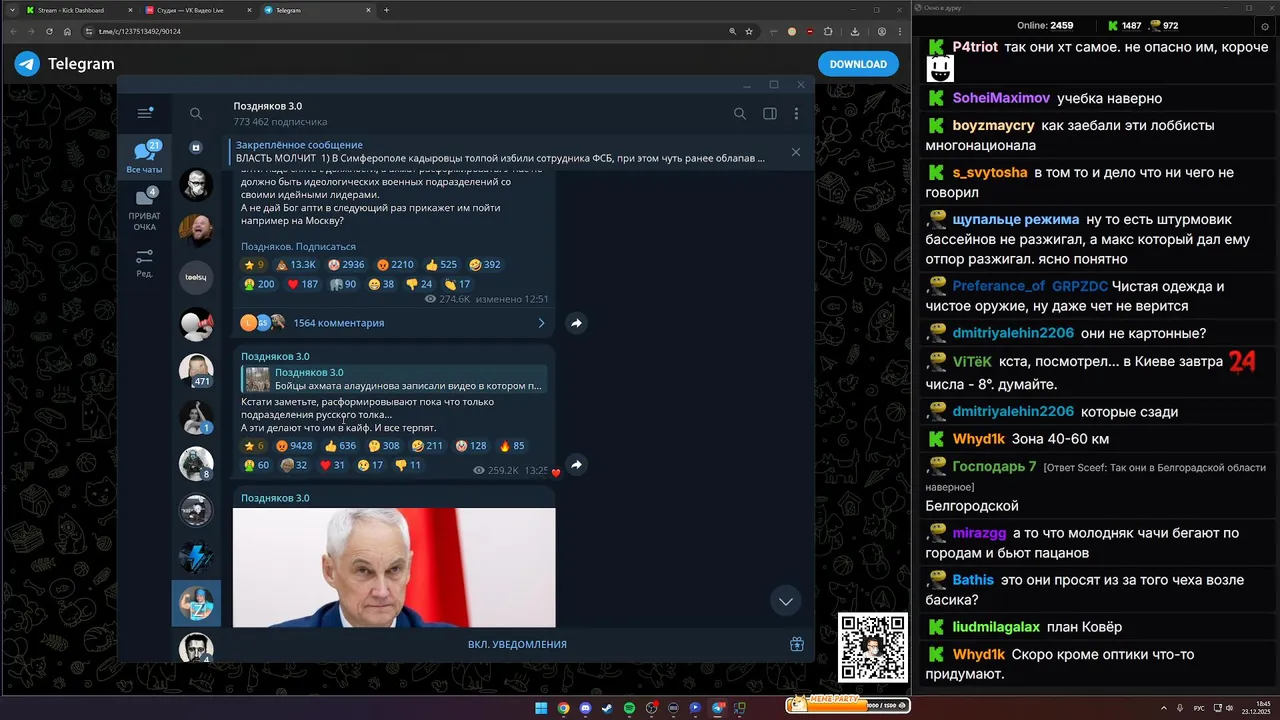The width and height of the screenshot is (1280, 720).
Task: Click the blue DOWNLOAD button
Action: pyautogui.click(x=858, y=64)
